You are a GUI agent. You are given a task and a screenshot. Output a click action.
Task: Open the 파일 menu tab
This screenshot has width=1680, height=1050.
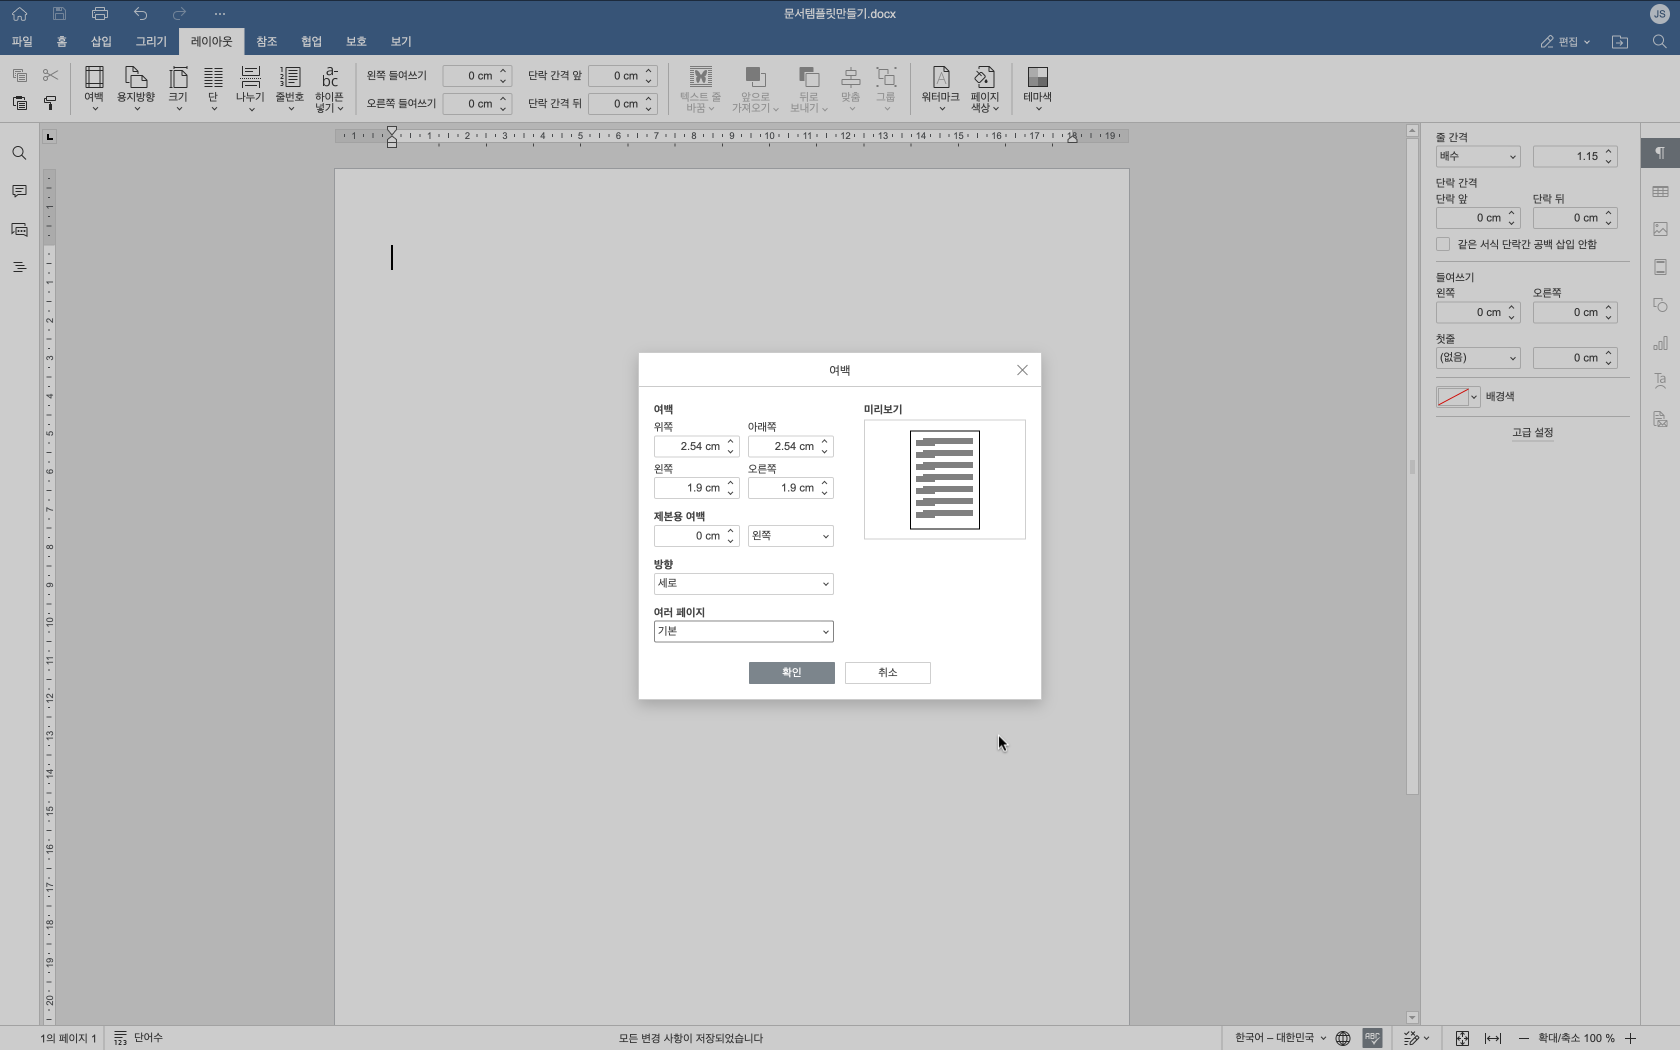coord(22,42)
